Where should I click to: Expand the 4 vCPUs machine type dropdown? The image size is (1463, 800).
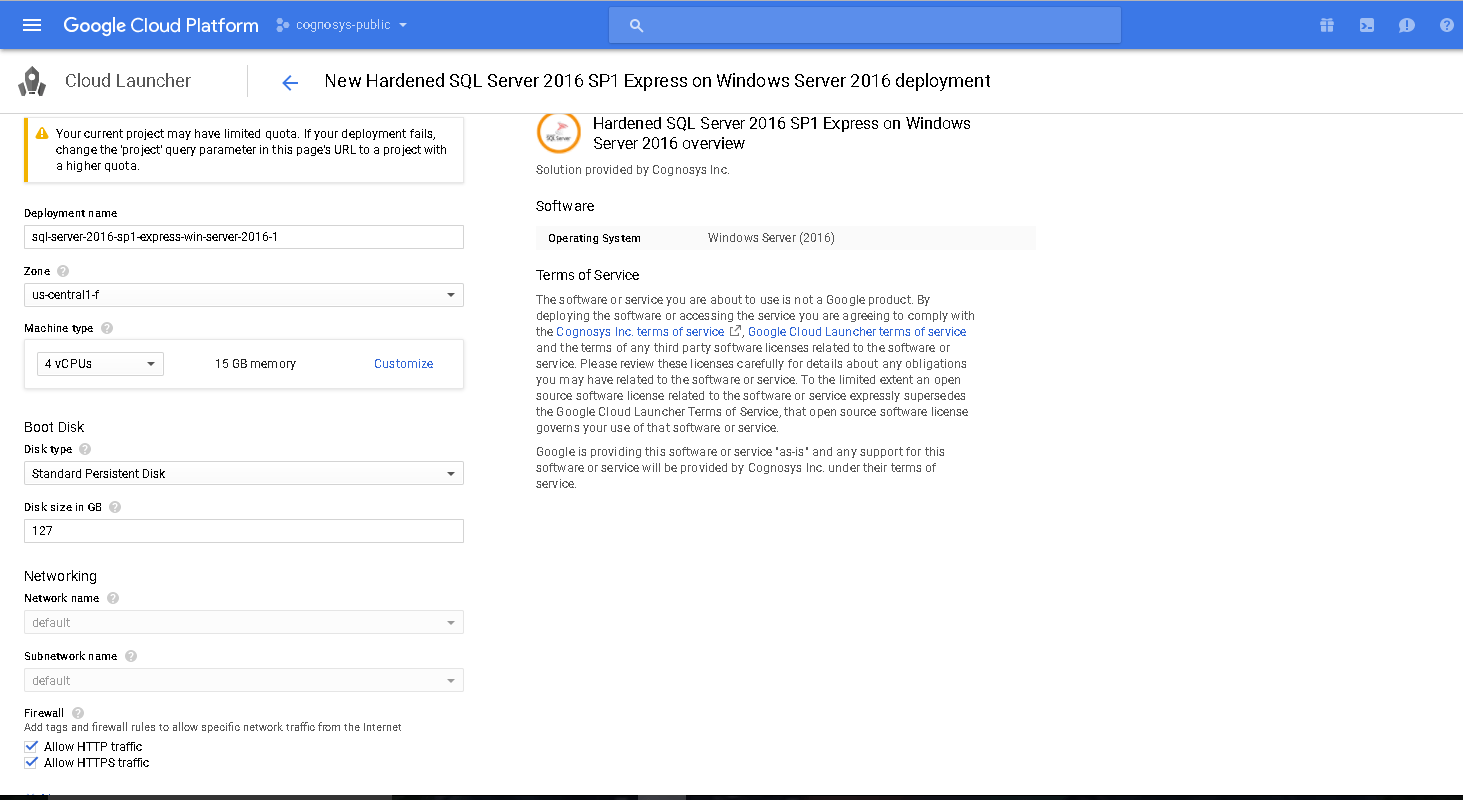coord(100,364)
